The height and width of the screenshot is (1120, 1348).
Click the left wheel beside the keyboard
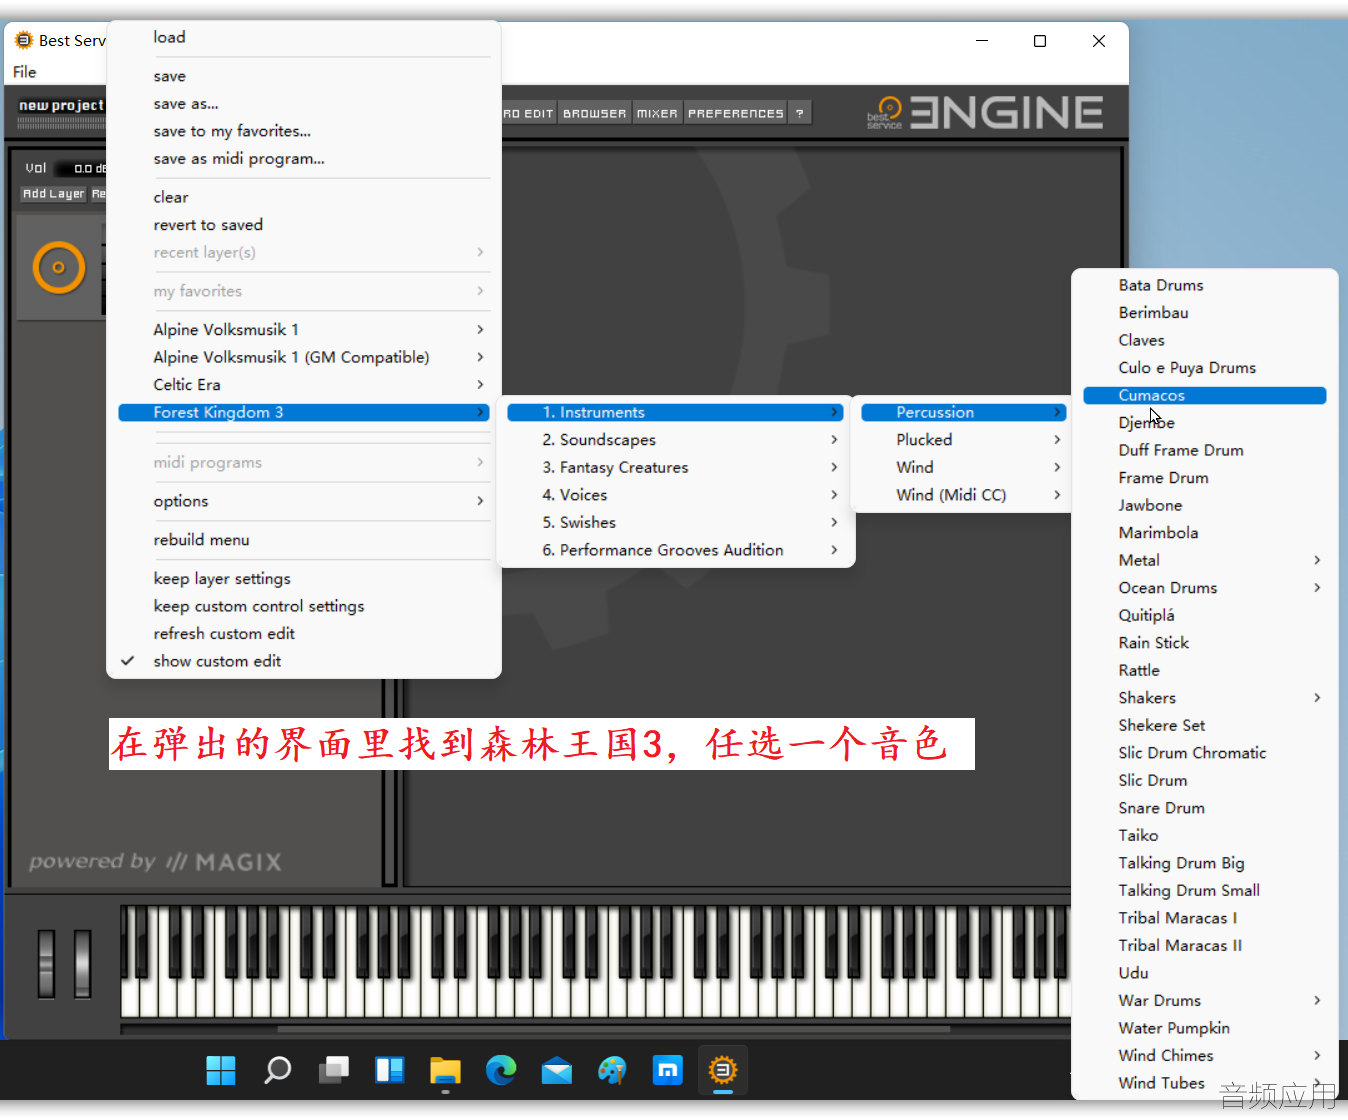coord(46,964)
